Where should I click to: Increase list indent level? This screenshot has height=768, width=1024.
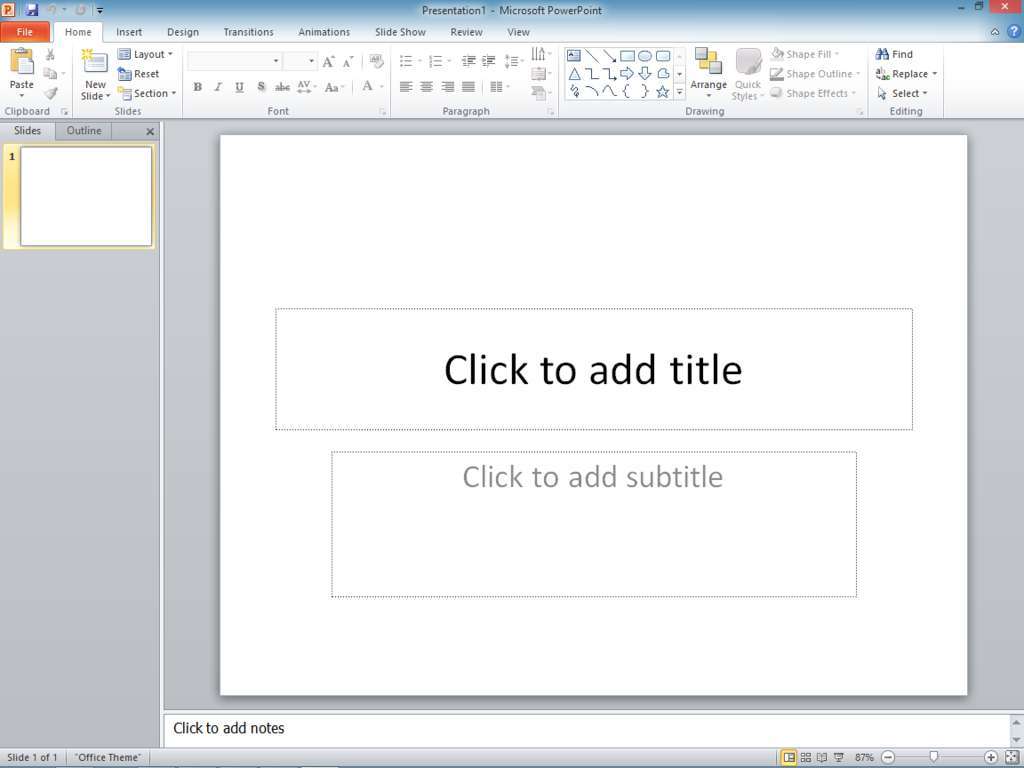click(x=488, y=61)
